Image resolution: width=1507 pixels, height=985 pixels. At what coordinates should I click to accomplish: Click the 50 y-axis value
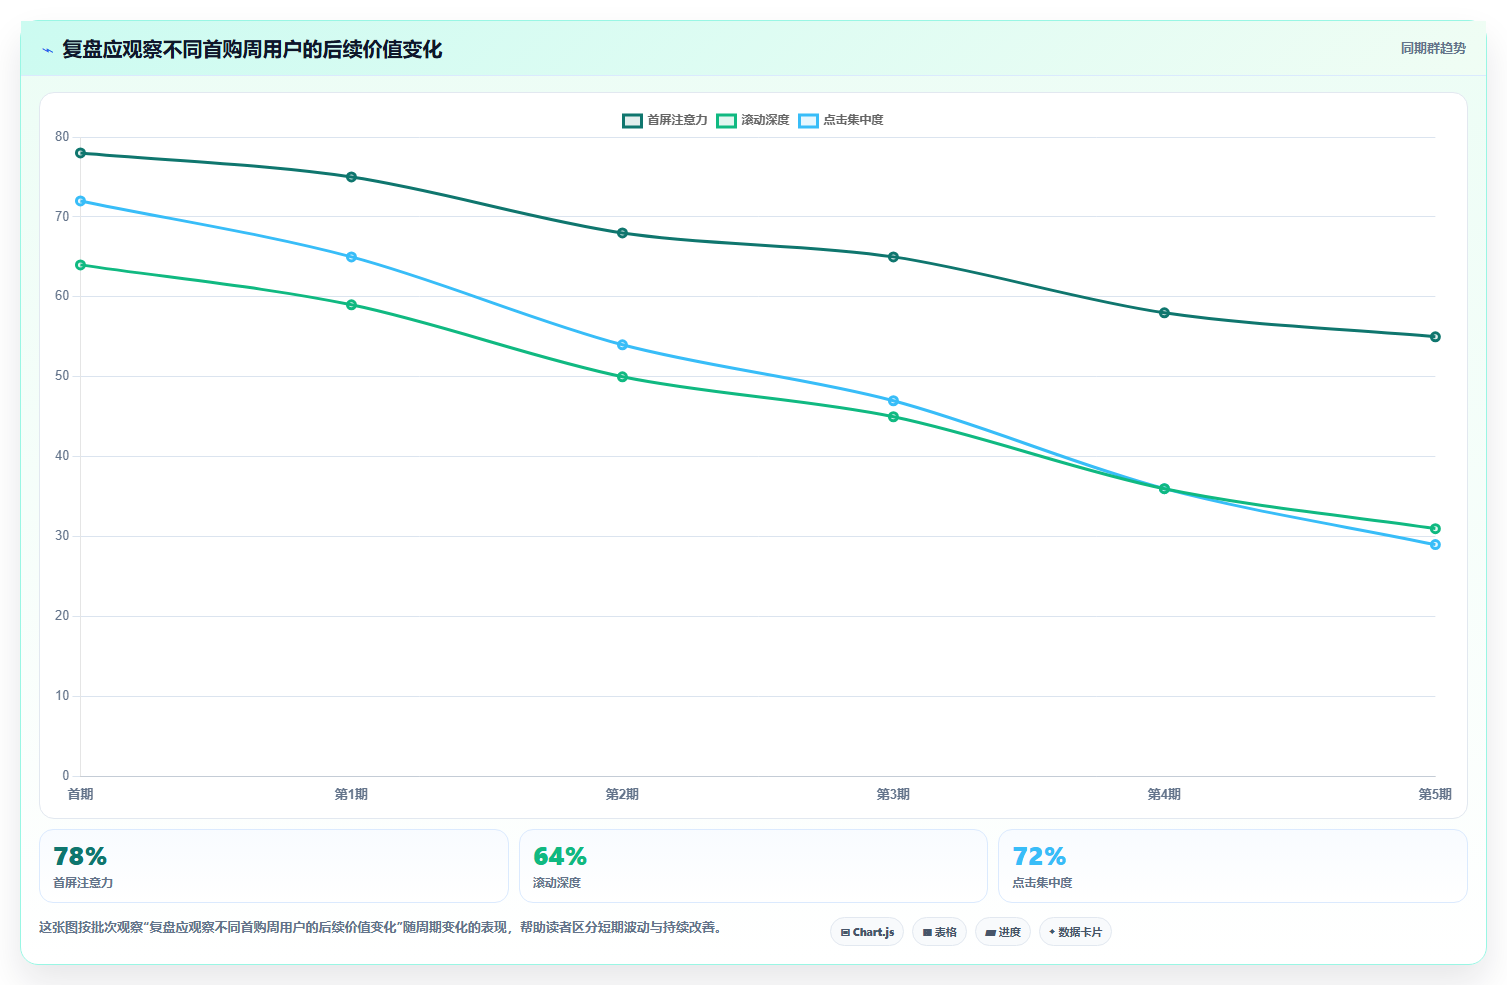62,376
